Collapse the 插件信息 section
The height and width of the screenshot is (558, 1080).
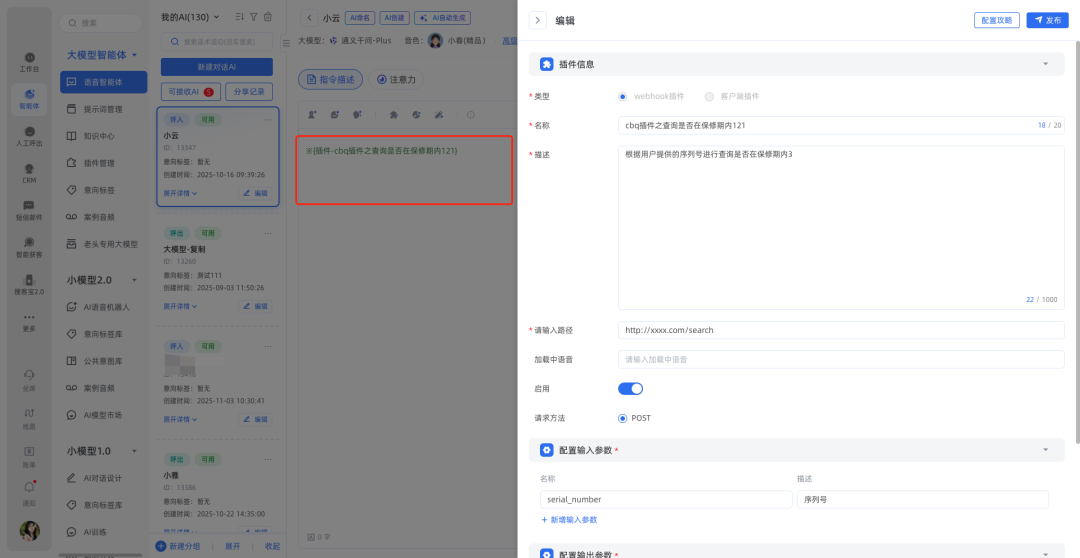1045,64
